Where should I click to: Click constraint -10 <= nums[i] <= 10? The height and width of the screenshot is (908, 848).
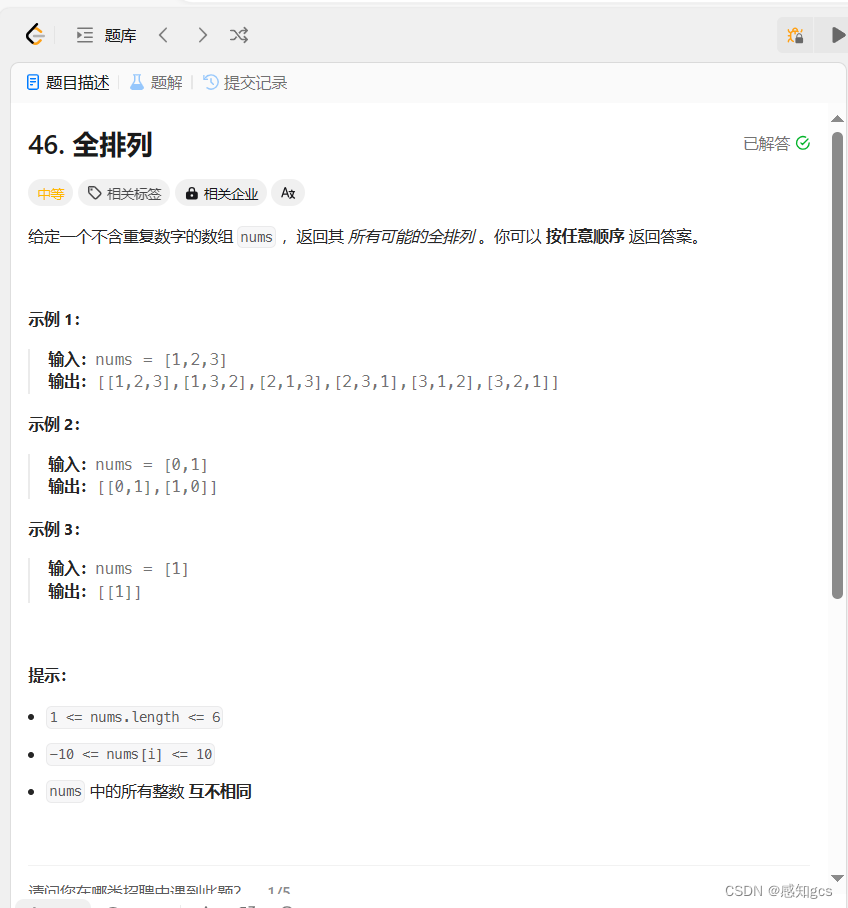tap(130, 755)
